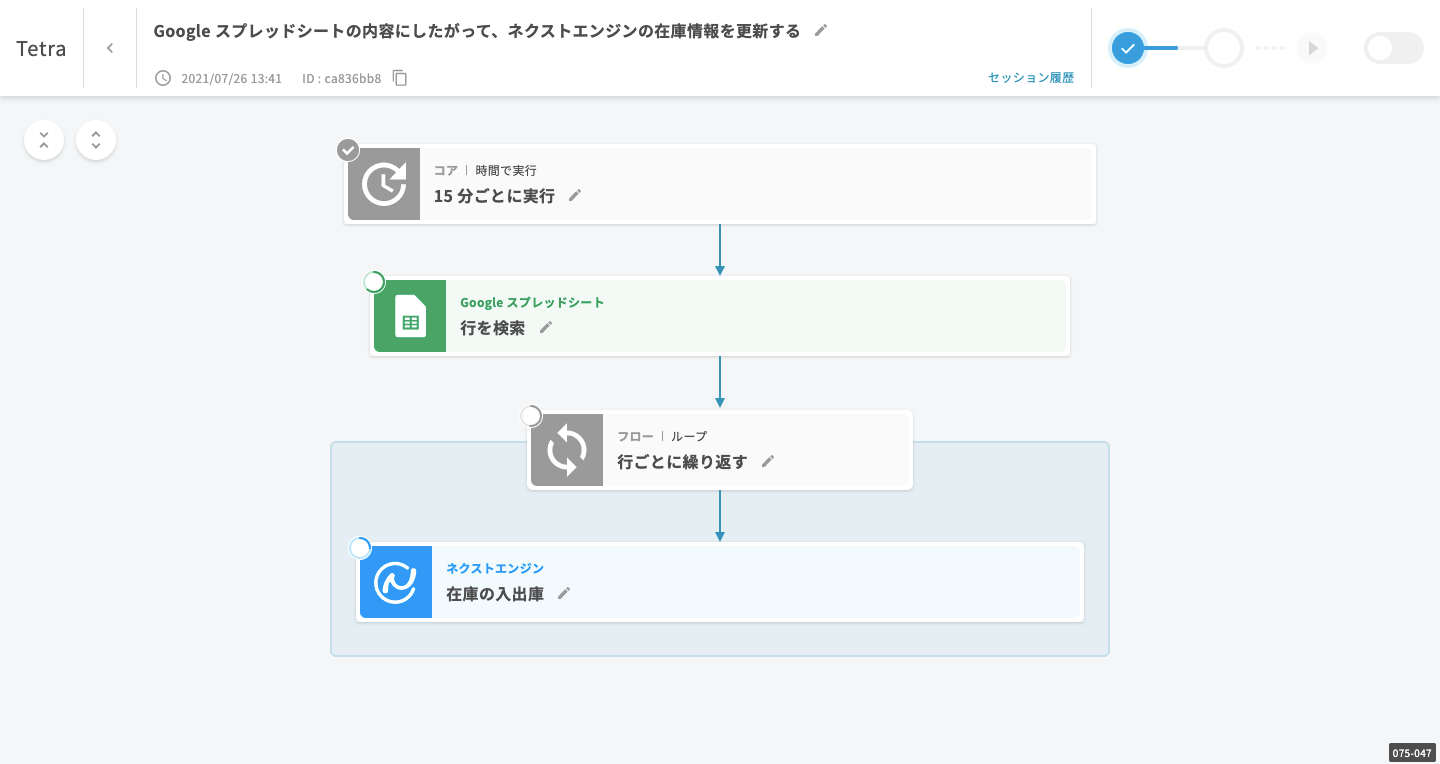This screenshot has height=764, width=1440.
Task: Rename the 行ごとに繰り返す step
Action: click(768, 462)
